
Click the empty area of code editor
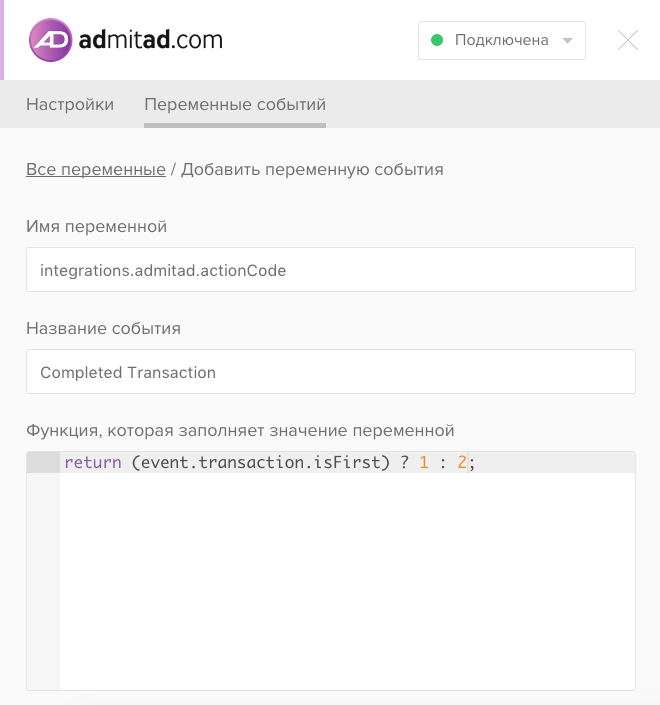click(x=347, y=581)
